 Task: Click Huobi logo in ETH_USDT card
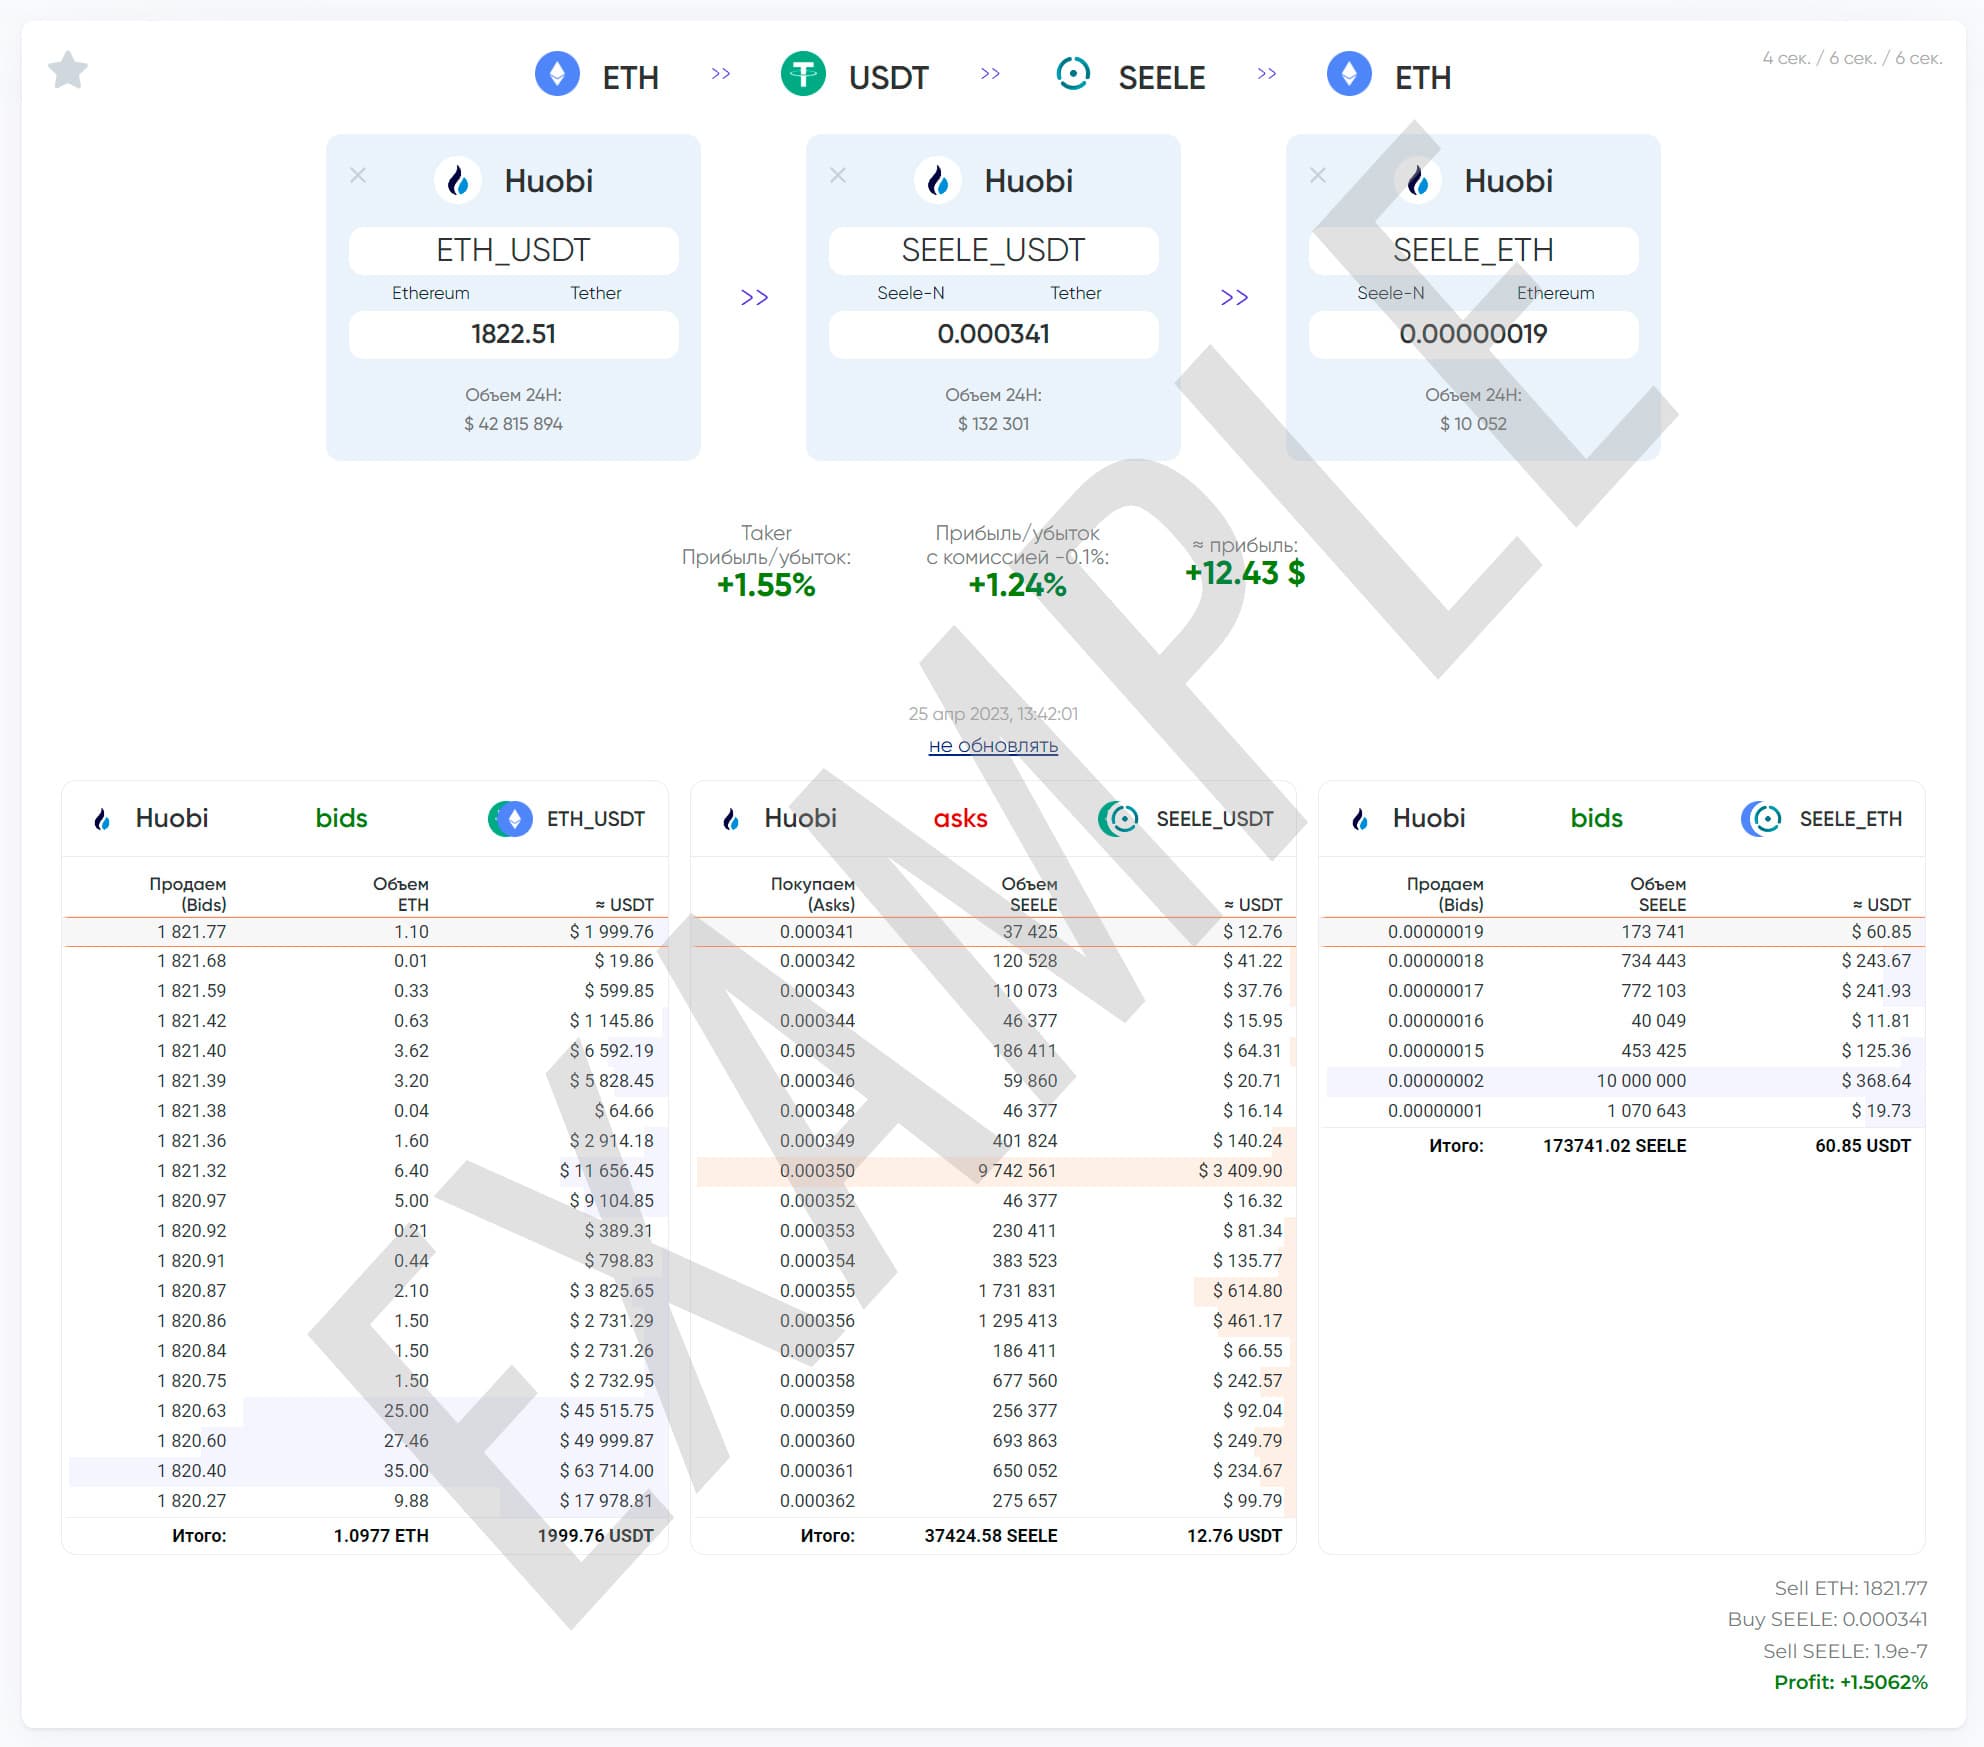point(458,181)
